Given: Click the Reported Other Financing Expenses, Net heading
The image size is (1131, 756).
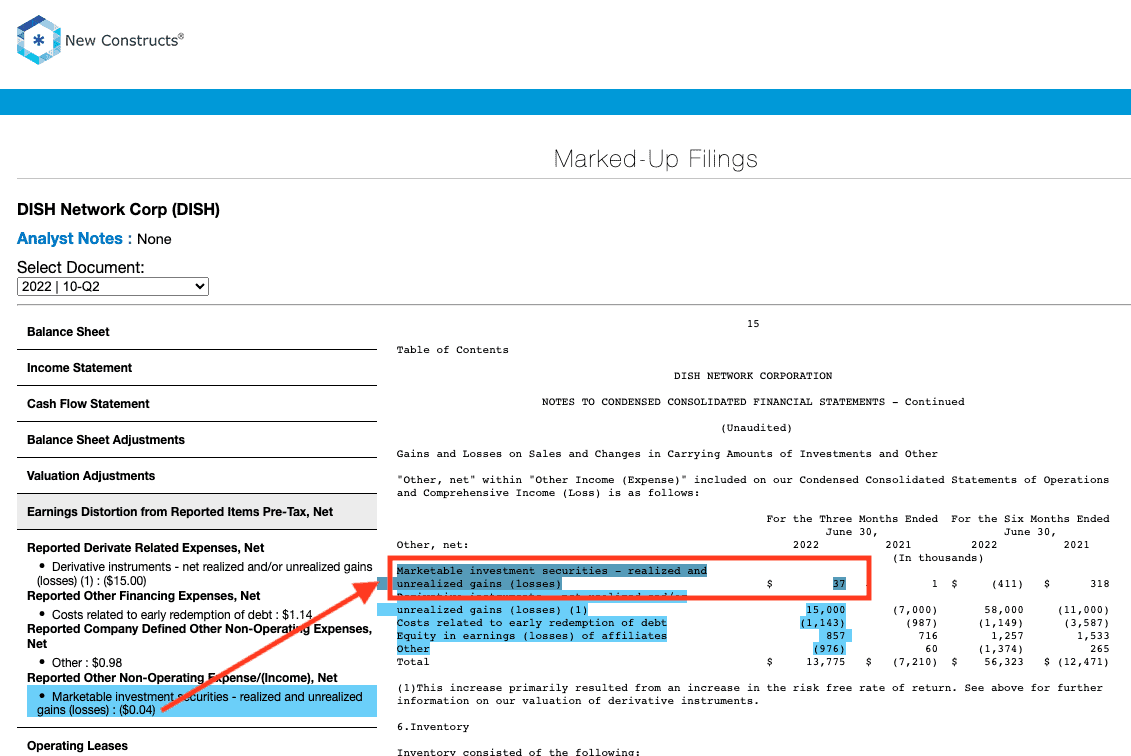Looking at the screenshot, I should click(x=144, y=595).
